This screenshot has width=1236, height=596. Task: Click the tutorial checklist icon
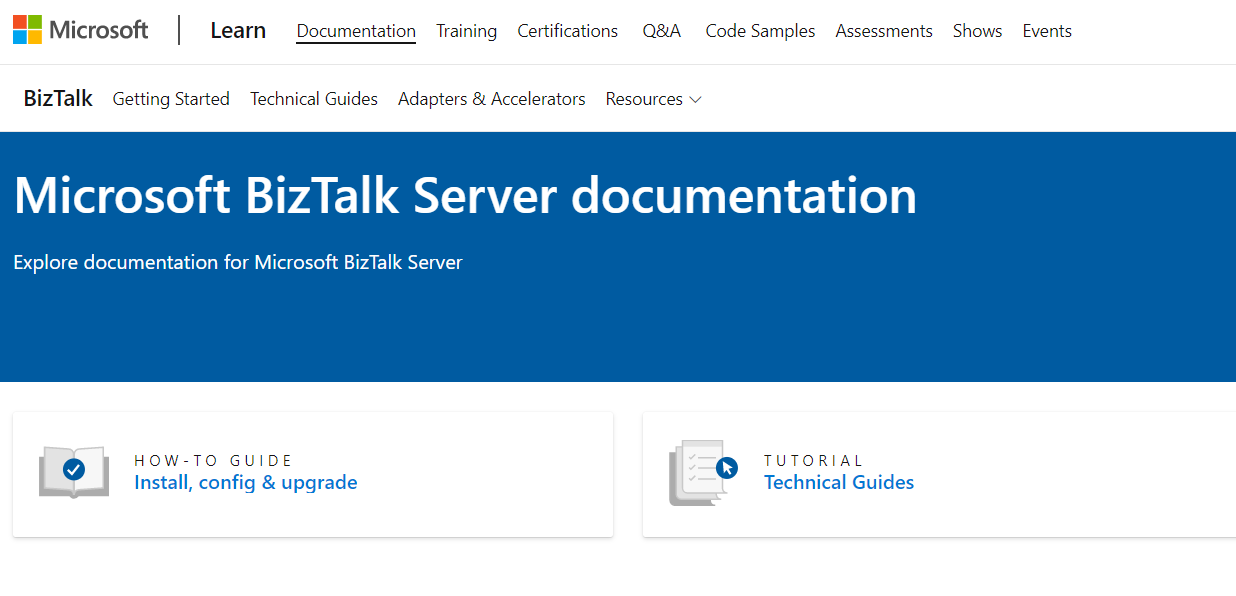click(x=703, y=473)
